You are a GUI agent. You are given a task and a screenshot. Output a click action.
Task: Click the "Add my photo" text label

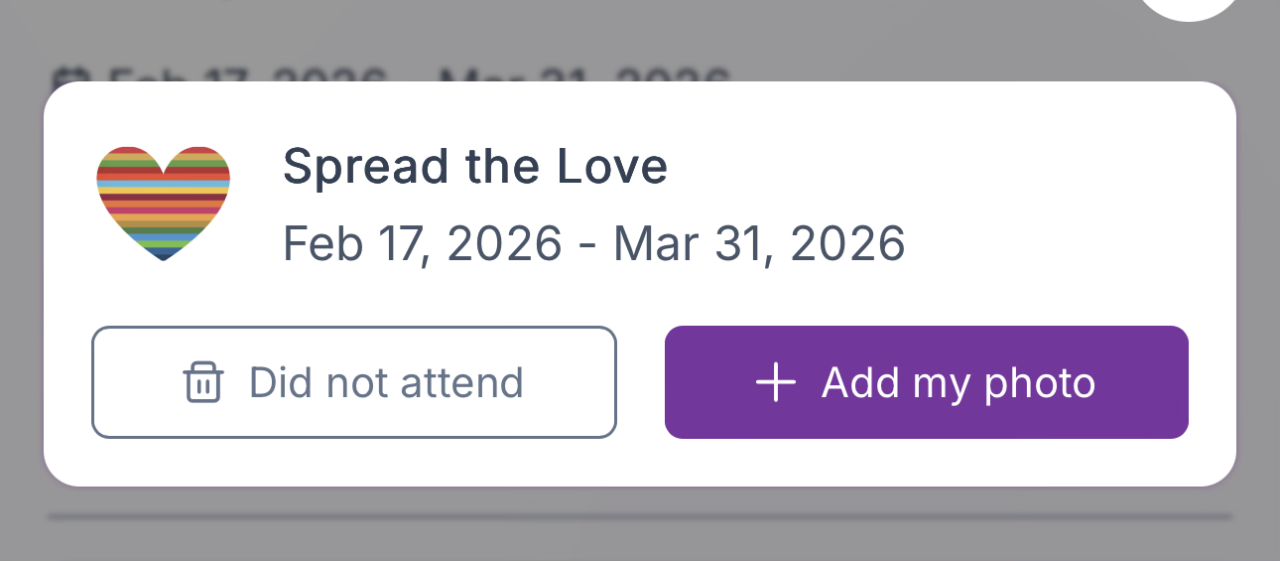(x=958, y=383)
